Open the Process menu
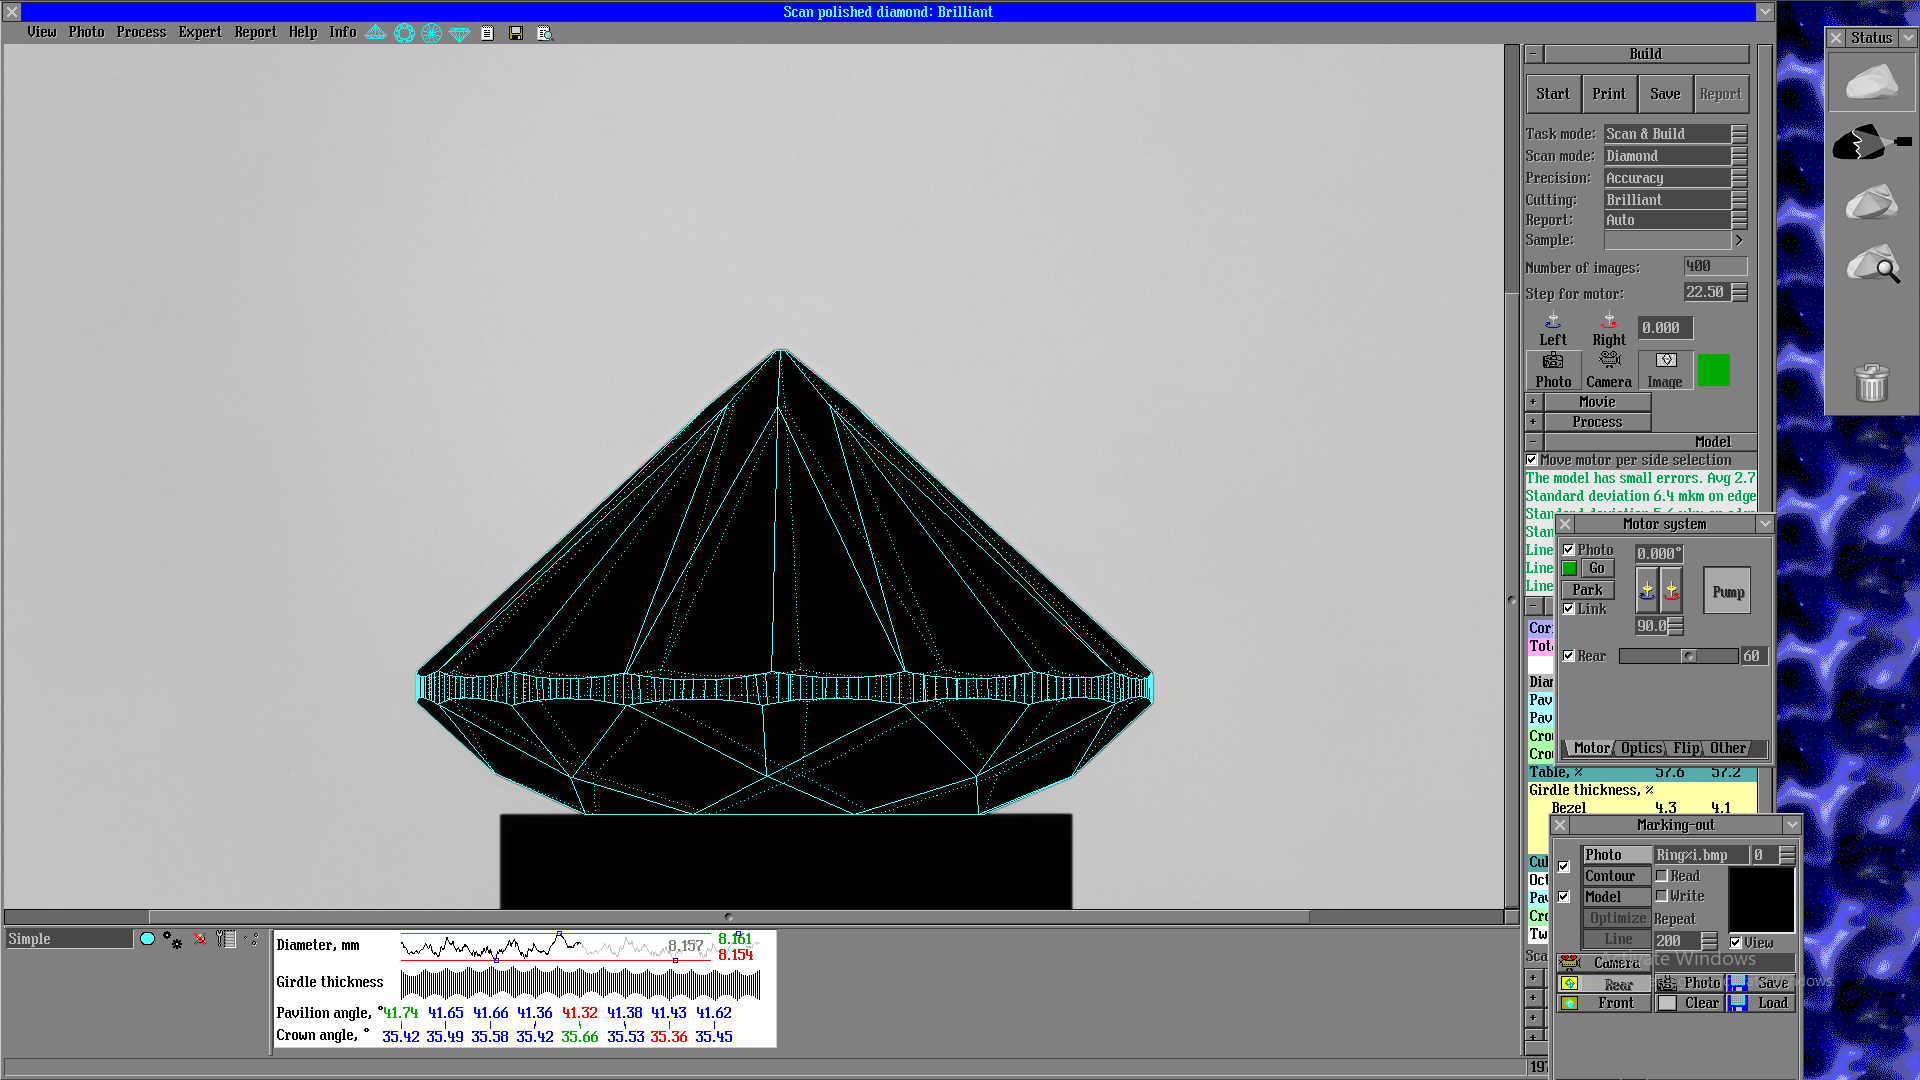1920x1080 pixels. tap(141, 32)
